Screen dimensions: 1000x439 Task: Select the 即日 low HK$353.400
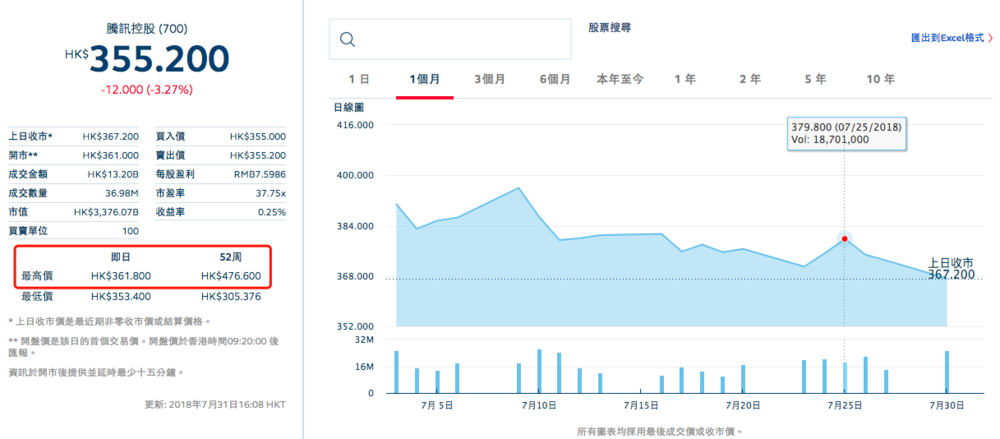[x=121, y=297]
